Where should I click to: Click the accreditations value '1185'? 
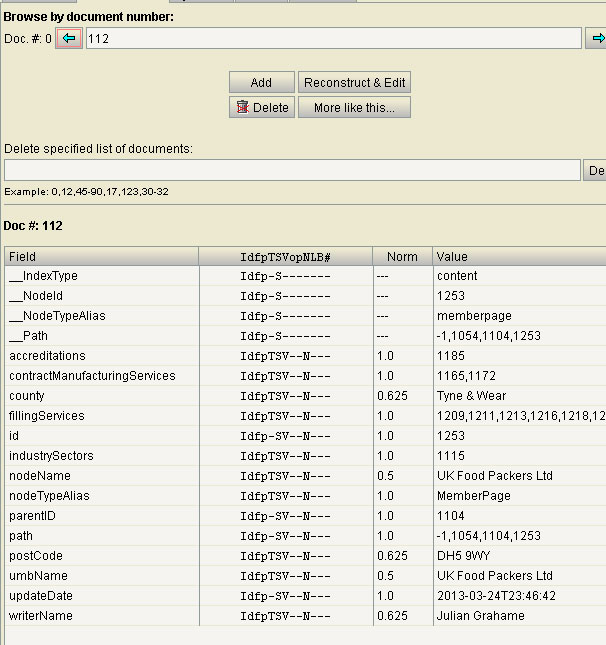451,356
